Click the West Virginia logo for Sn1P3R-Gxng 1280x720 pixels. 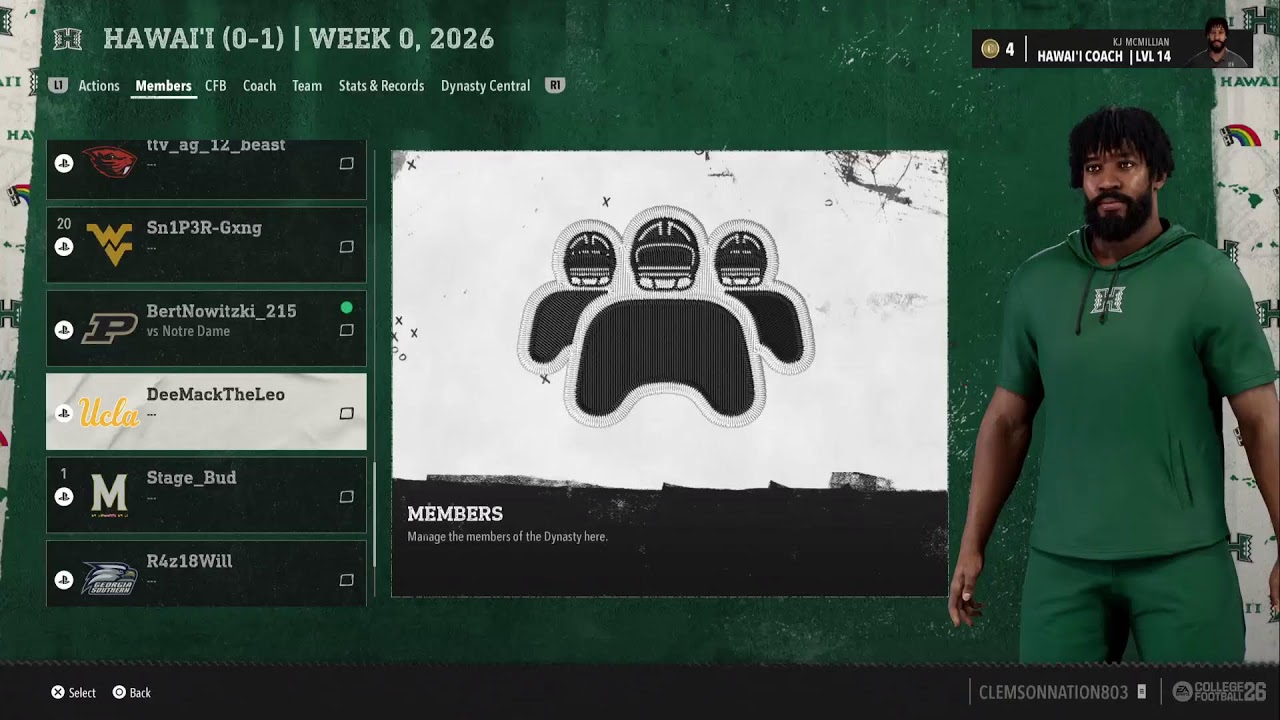tap(110, 245)
